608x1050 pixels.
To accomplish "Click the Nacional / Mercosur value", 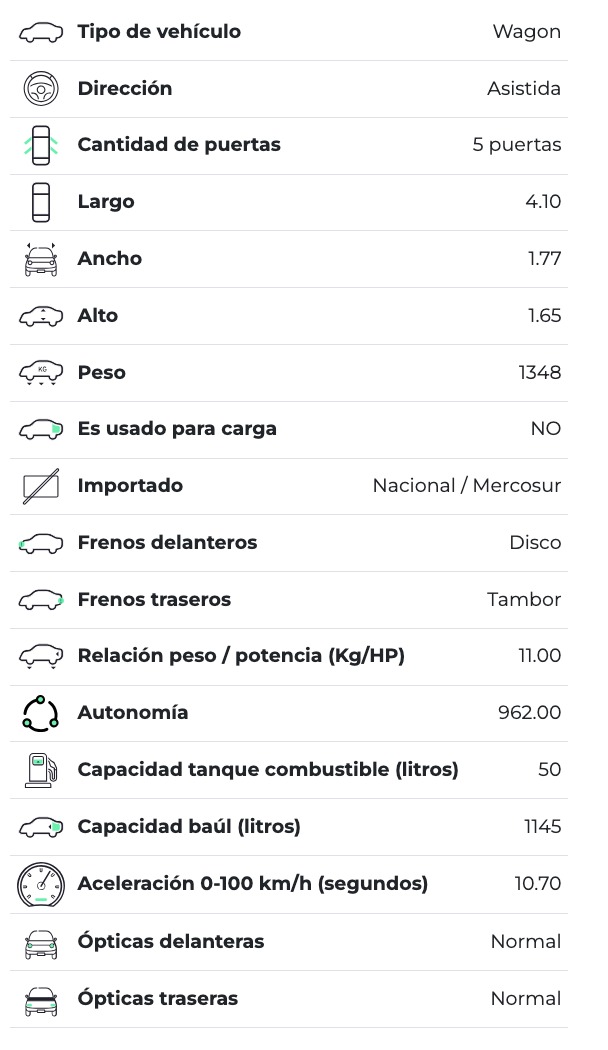I will (x=466, y=486).
